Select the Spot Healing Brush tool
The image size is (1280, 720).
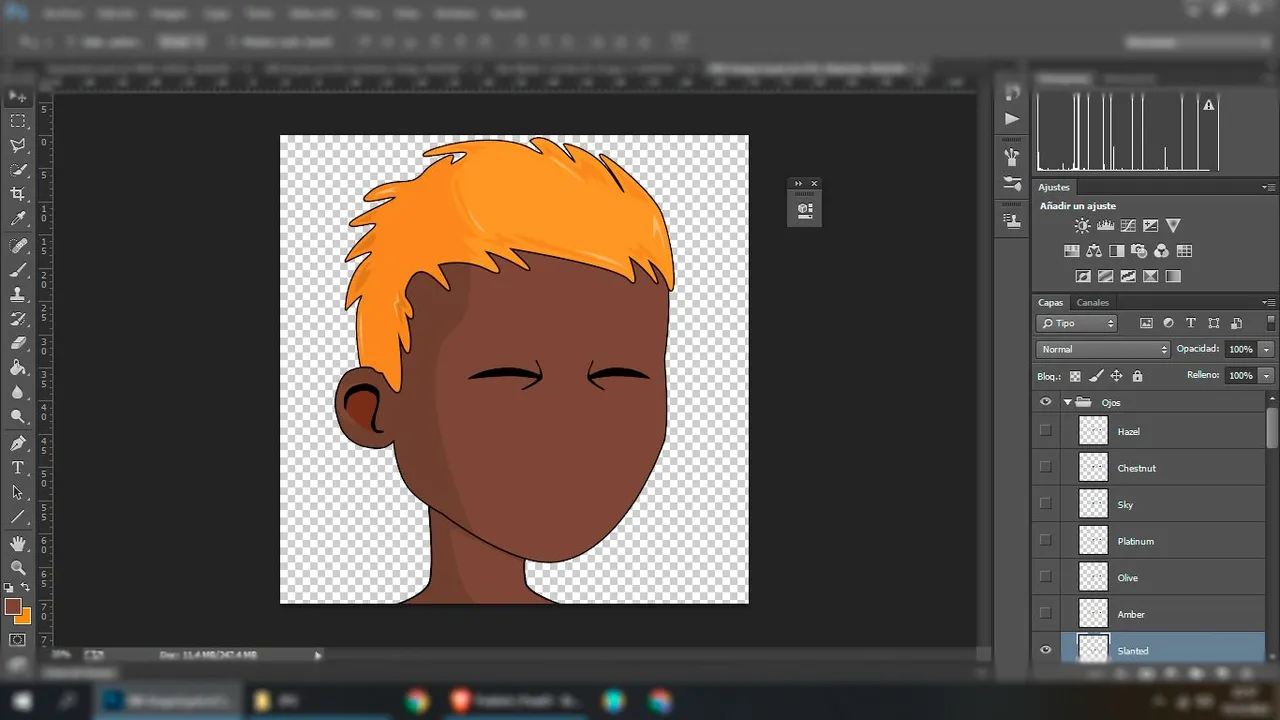click(18, 246)
